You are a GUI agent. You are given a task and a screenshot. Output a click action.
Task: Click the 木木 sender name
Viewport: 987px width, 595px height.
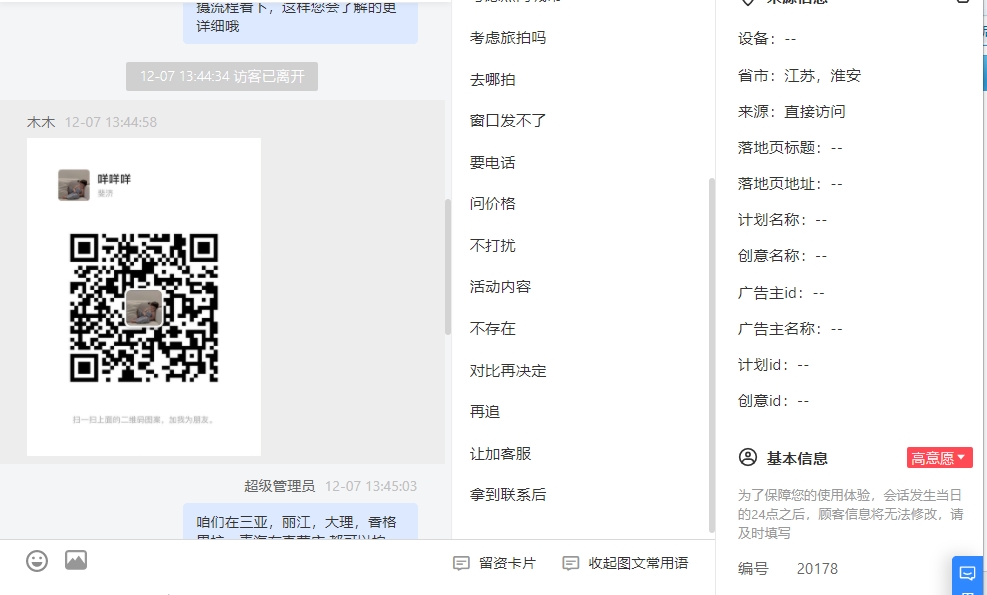[x=41, y=122]
